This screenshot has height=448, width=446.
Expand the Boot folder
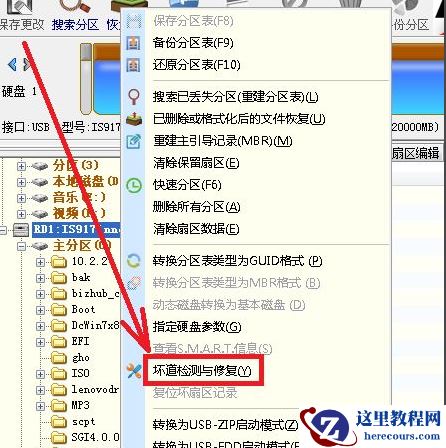pos(40,310)
